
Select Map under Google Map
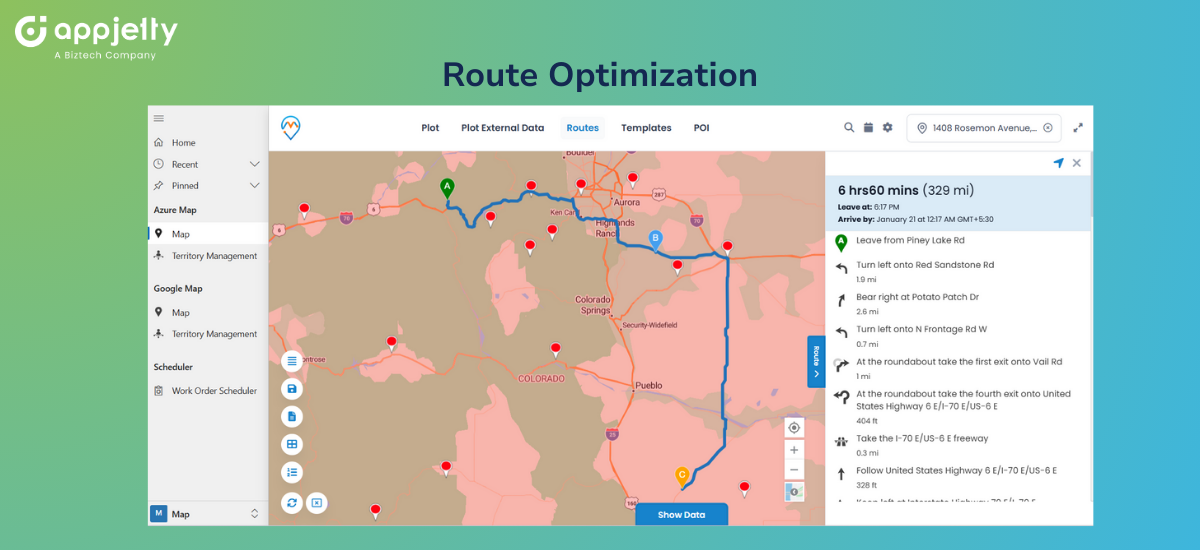[208, 312]
